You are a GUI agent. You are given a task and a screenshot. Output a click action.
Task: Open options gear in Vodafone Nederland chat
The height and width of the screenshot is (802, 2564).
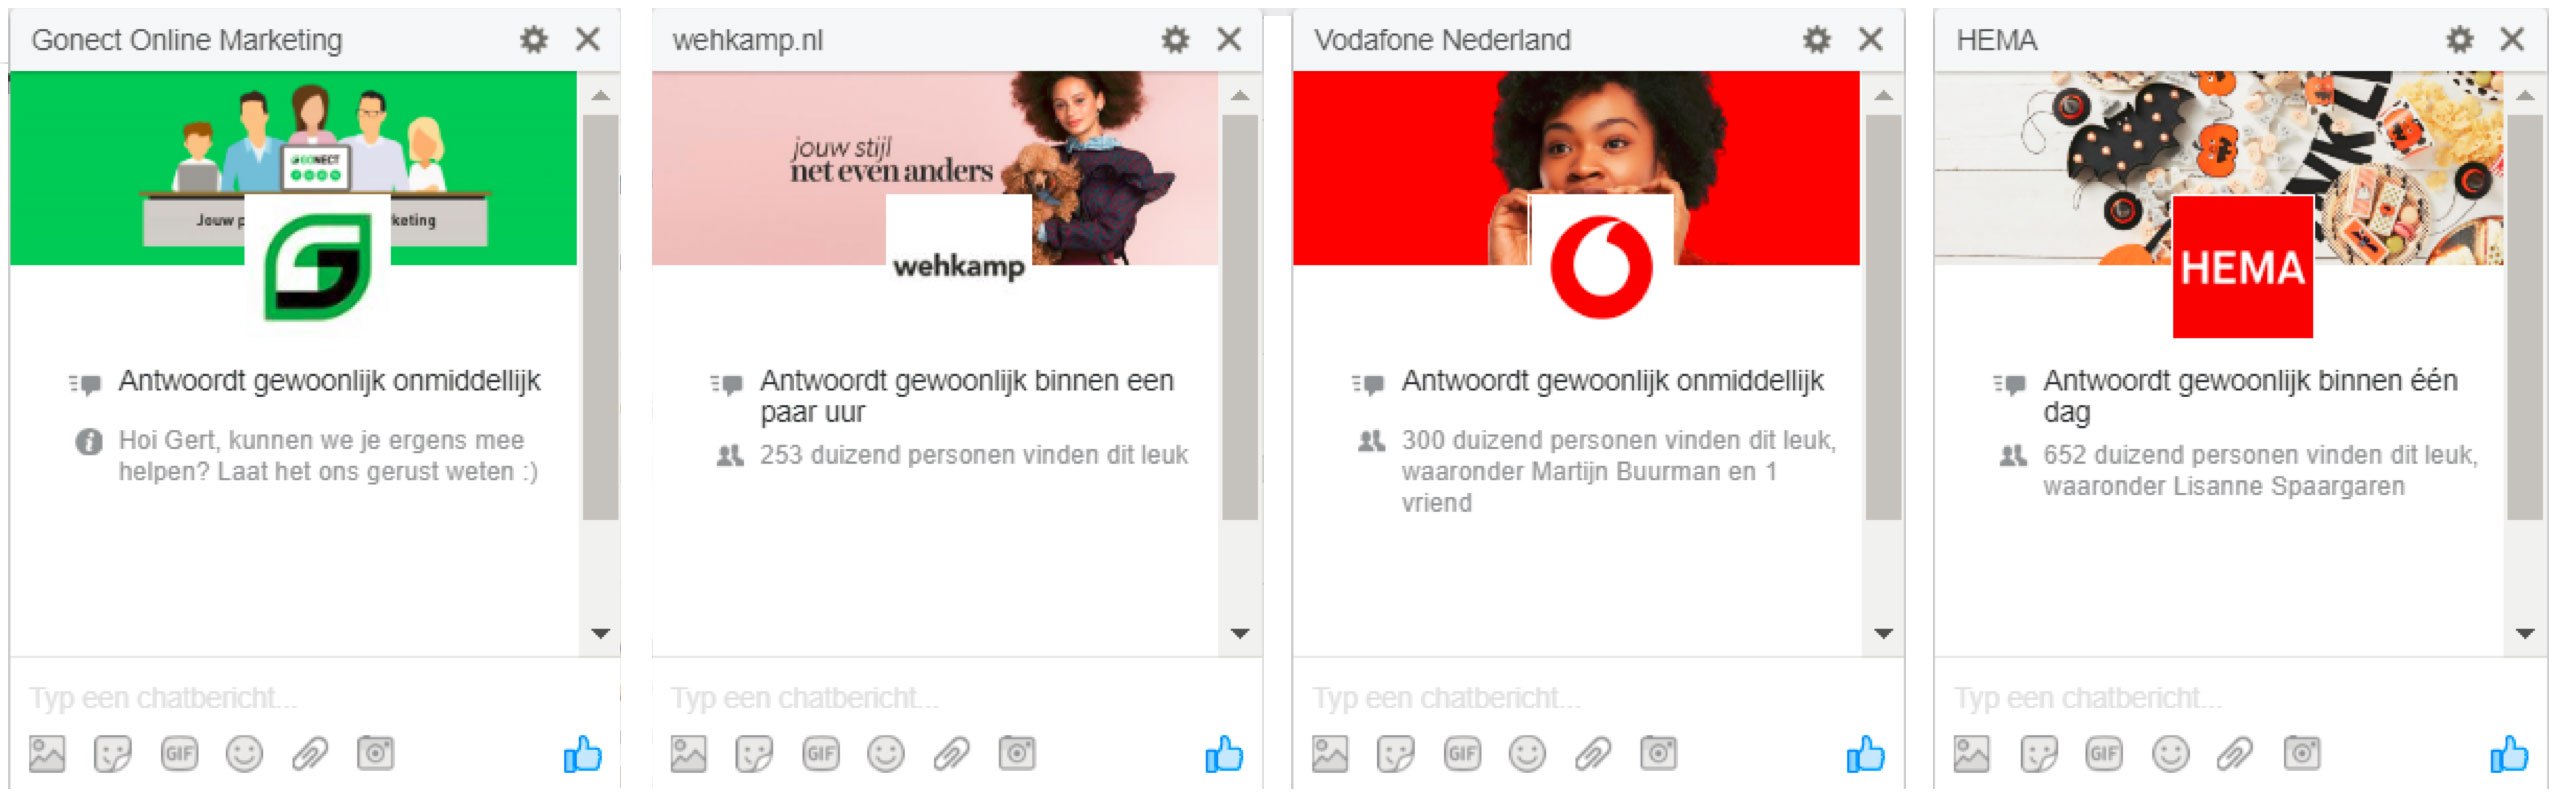1817,40
